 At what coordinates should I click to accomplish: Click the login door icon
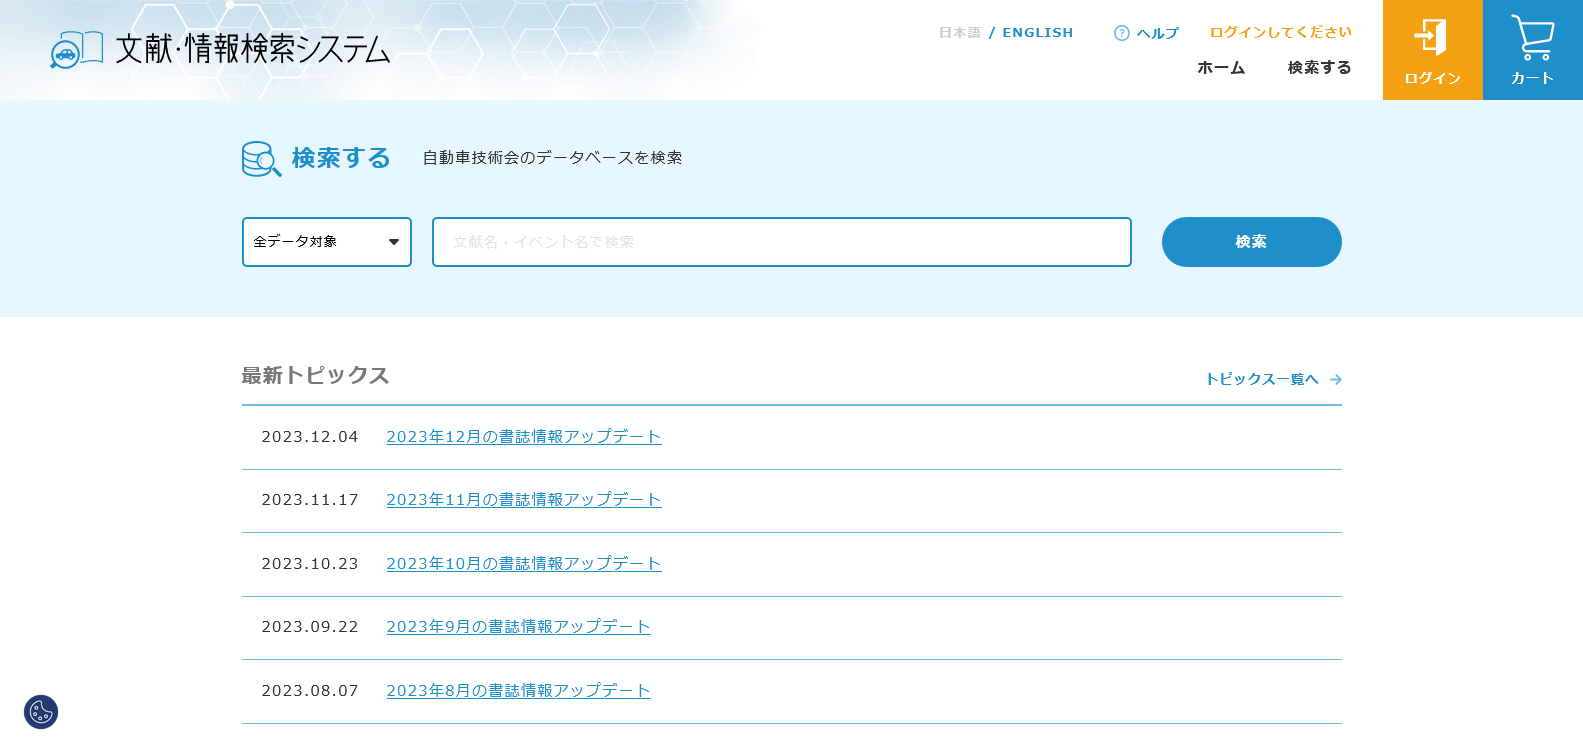1431,38
